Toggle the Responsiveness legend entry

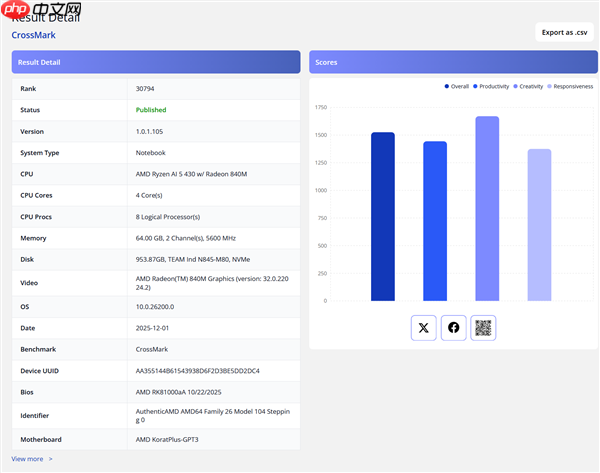click(x=570, y=86)
